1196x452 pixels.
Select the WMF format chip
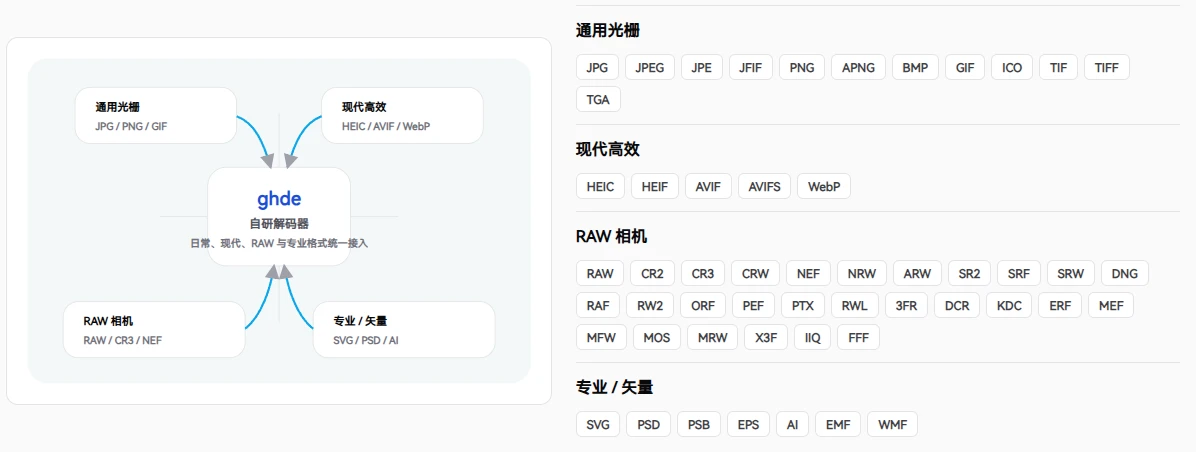pyautogui.click(x=893, y=424)
